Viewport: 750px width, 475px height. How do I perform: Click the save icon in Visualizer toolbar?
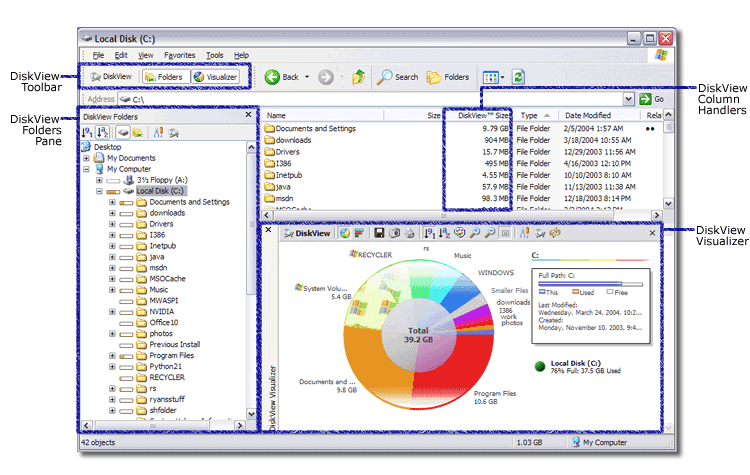(x=379, y=233)
